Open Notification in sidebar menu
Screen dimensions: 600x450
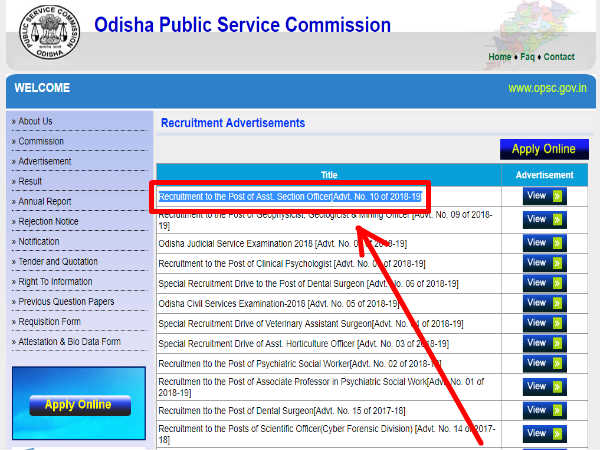coord(39,241)
